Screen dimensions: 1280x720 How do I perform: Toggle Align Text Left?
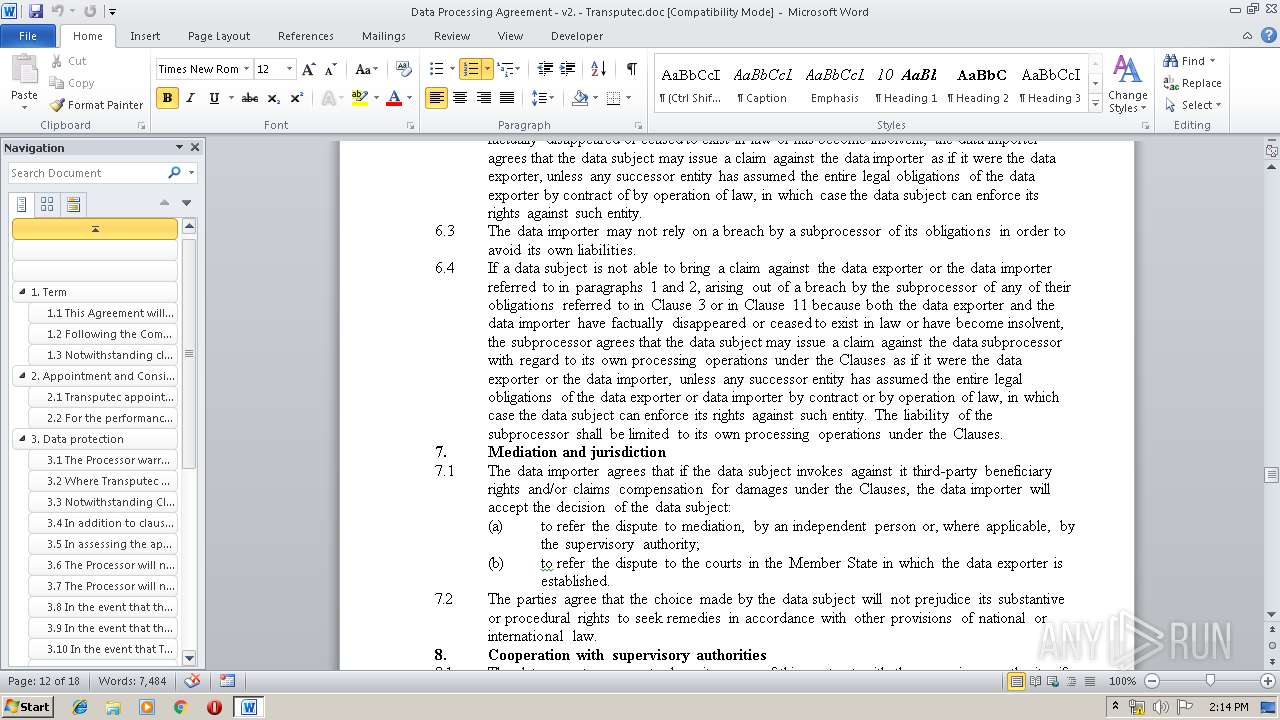[x=436, y=98]
